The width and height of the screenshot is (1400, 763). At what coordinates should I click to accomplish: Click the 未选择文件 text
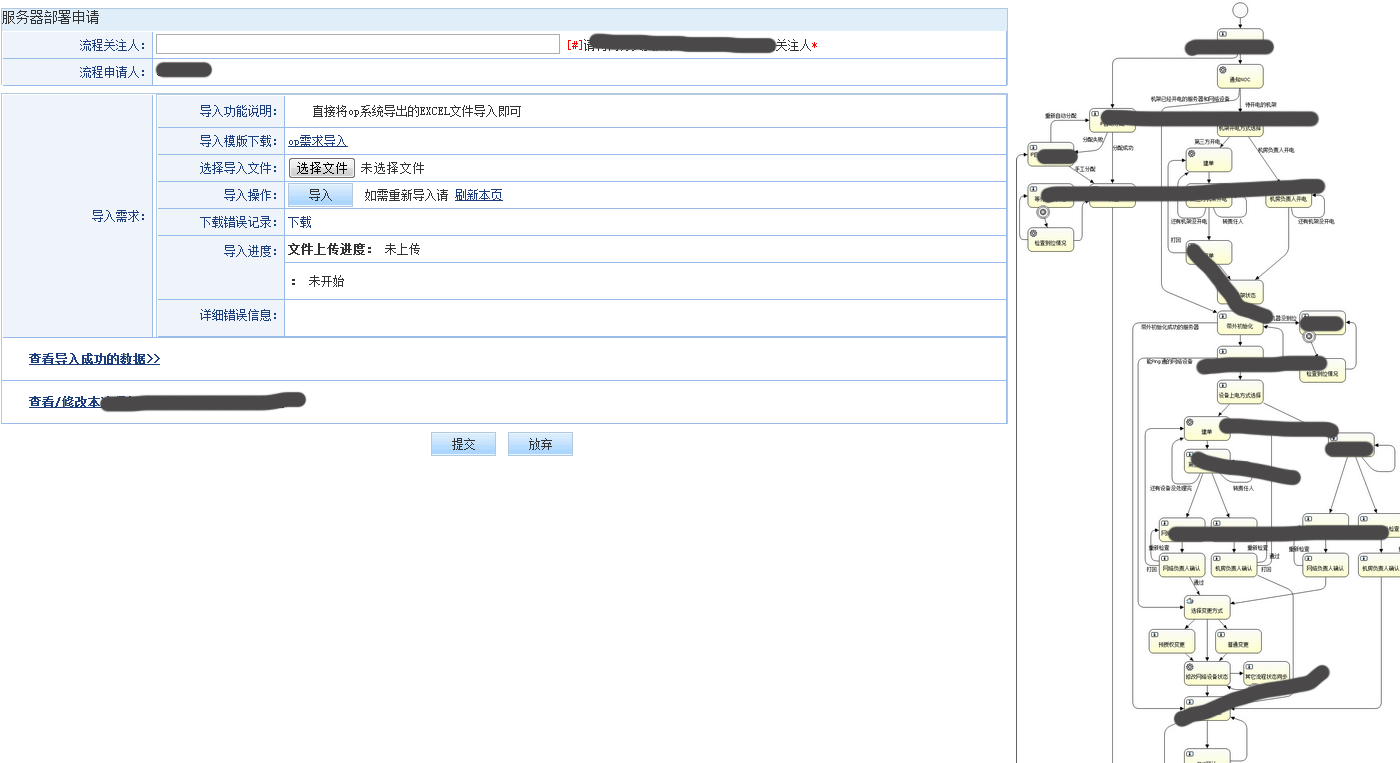(x=392, y=168)
